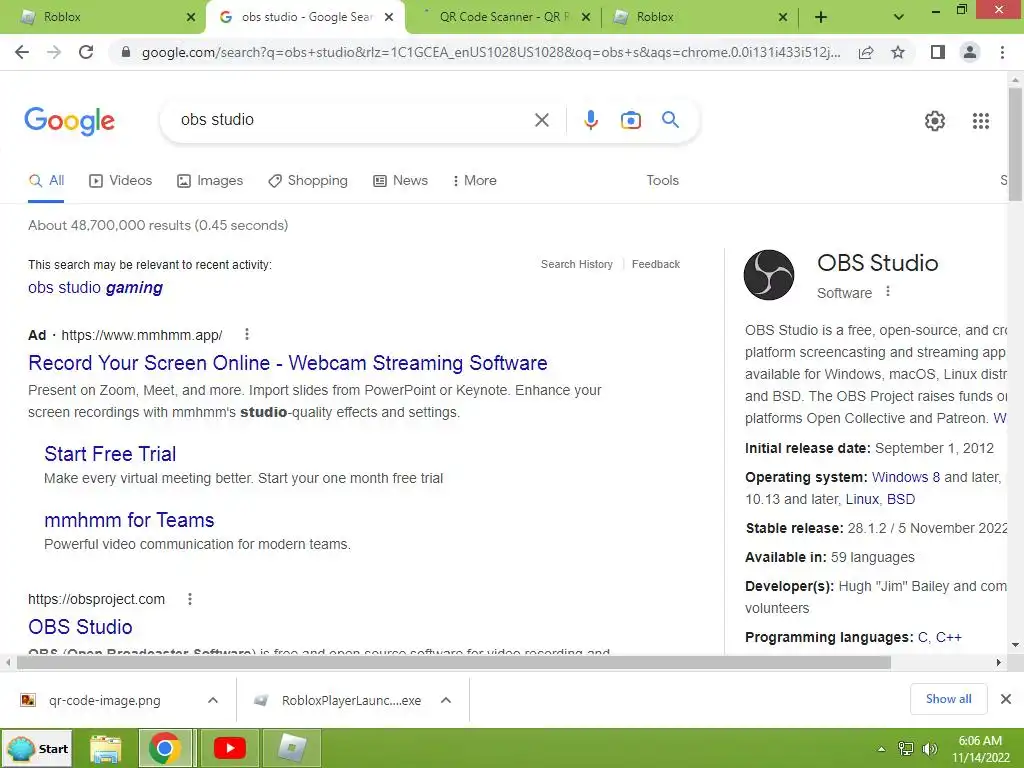Open the More search filters menu
The width and height of the screenshot is (1024, 768).
(474, 180)
